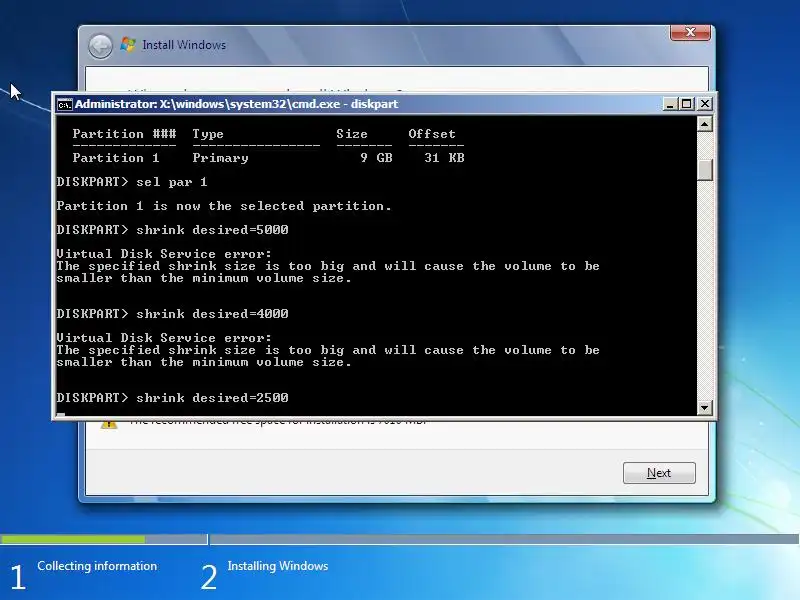800x600 pixels.
Task: Minimize the diskpart command prompt window
Action: [x=670, y=104]
